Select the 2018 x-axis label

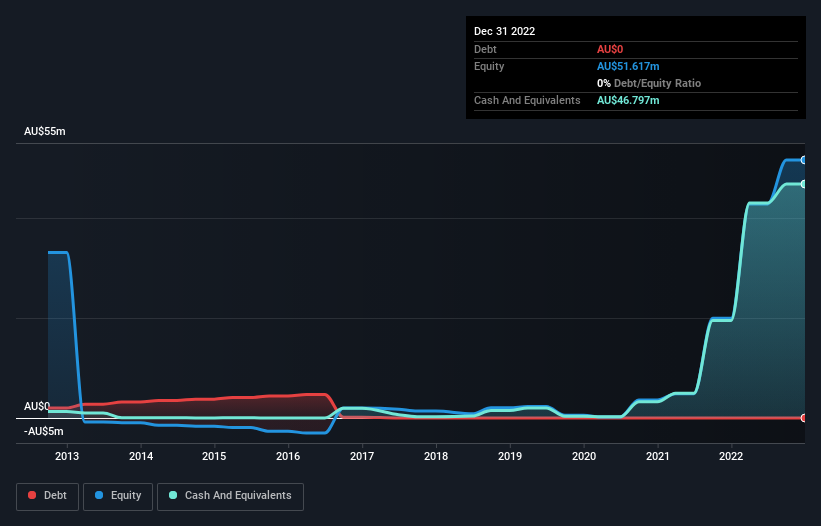436,456
